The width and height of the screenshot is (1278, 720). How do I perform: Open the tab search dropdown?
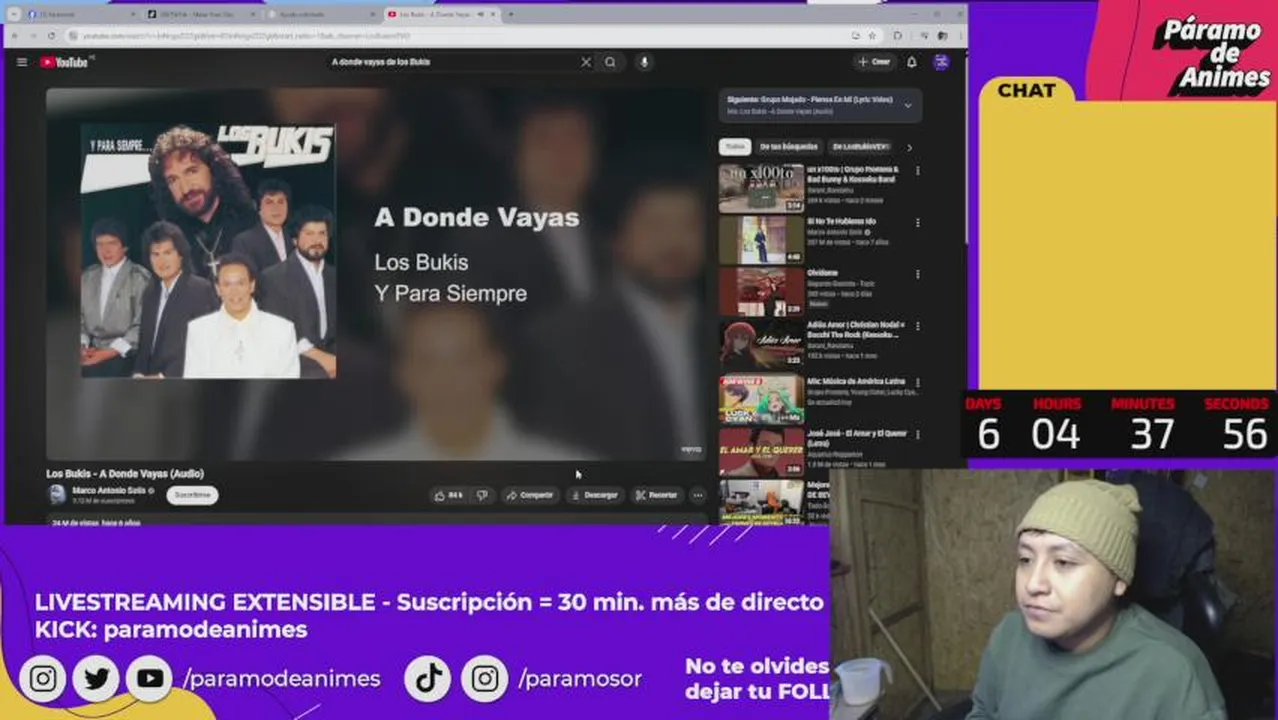pos(13,14)
